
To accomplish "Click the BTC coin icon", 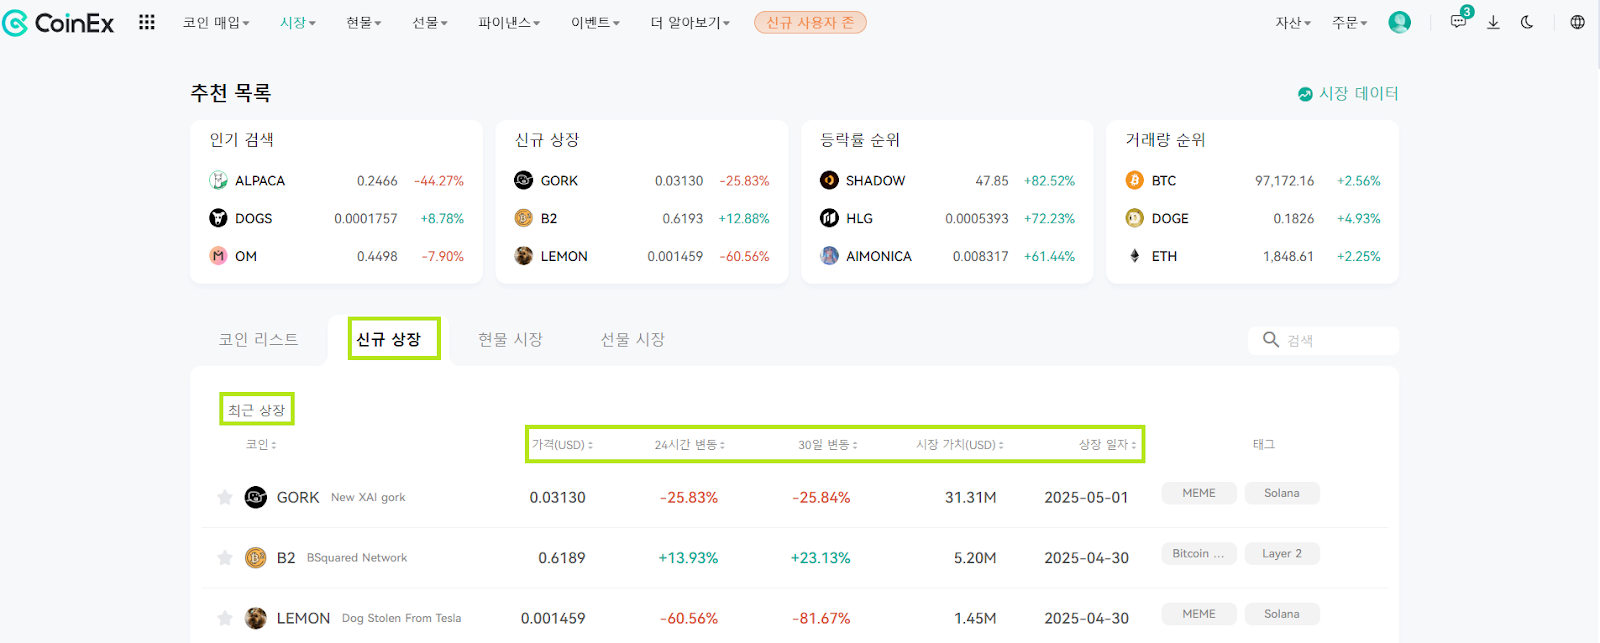I will click(x=1134, y=180).
